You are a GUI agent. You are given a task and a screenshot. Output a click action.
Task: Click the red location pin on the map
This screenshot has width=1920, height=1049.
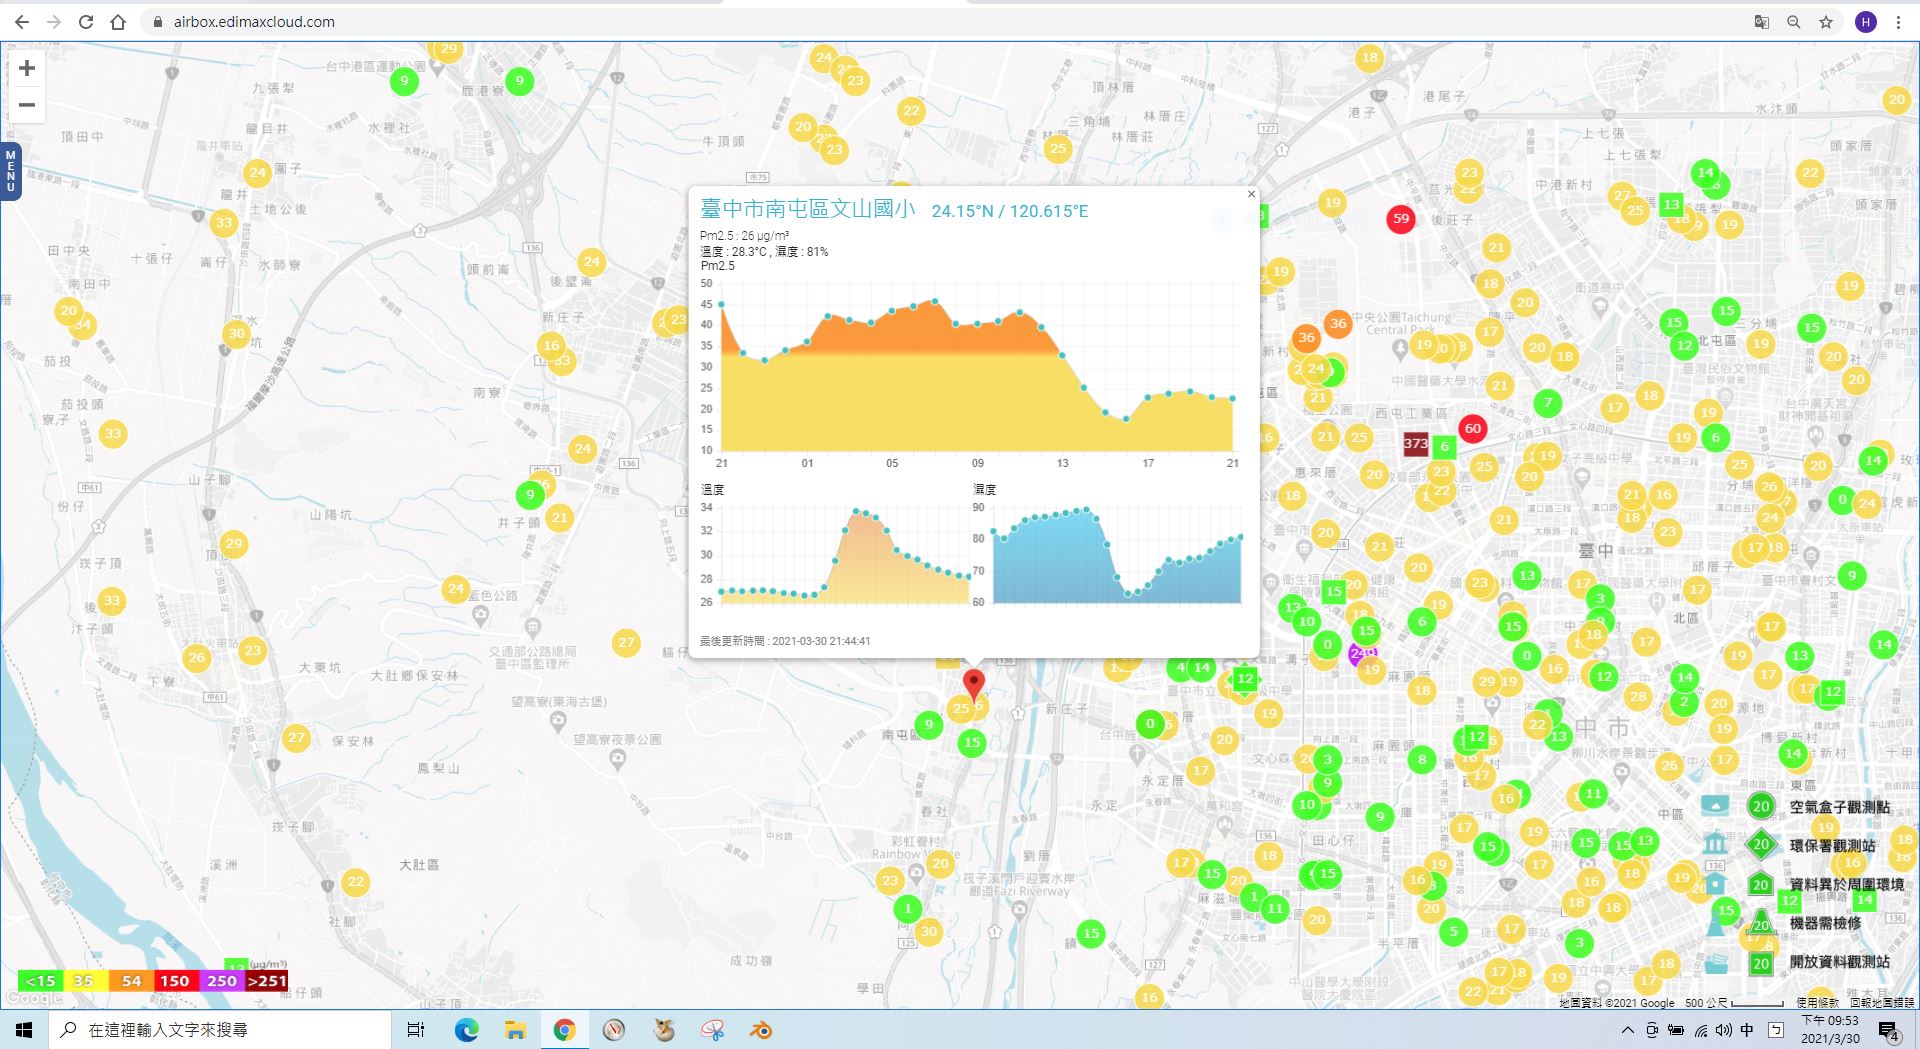pos(973,684)
